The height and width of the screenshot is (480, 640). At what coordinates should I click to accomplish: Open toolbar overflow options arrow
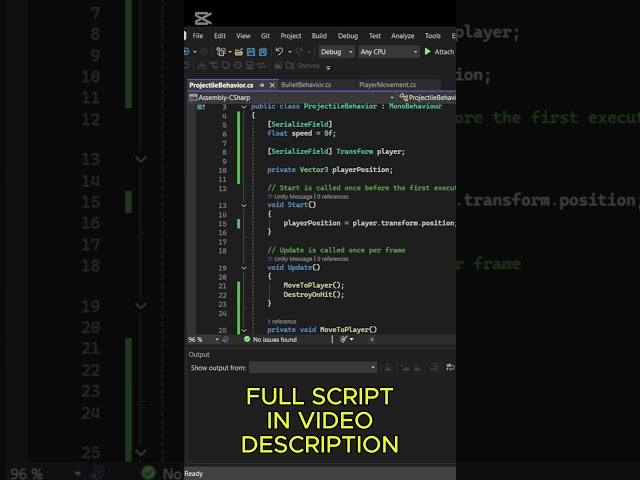click(x=328, y=67)
